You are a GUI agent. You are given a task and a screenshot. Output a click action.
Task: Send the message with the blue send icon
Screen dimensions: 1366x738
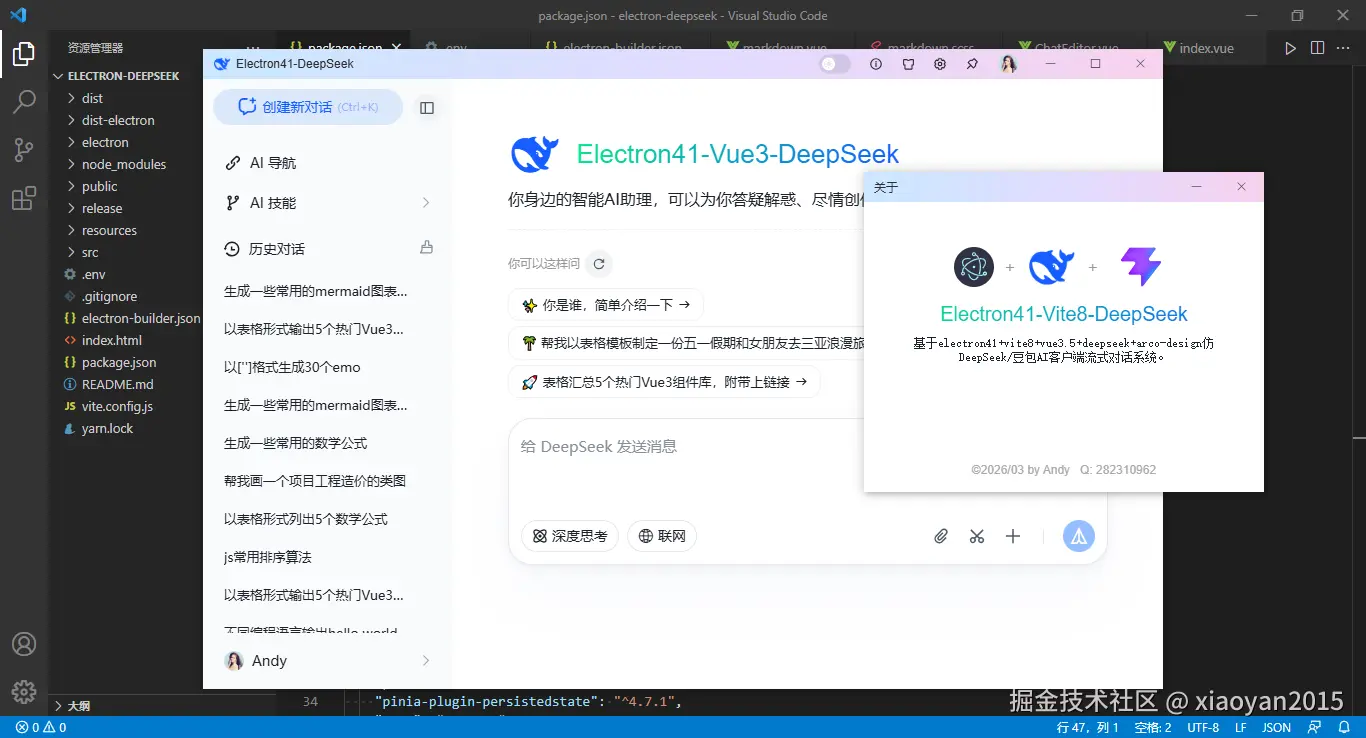click(1078, 536)
